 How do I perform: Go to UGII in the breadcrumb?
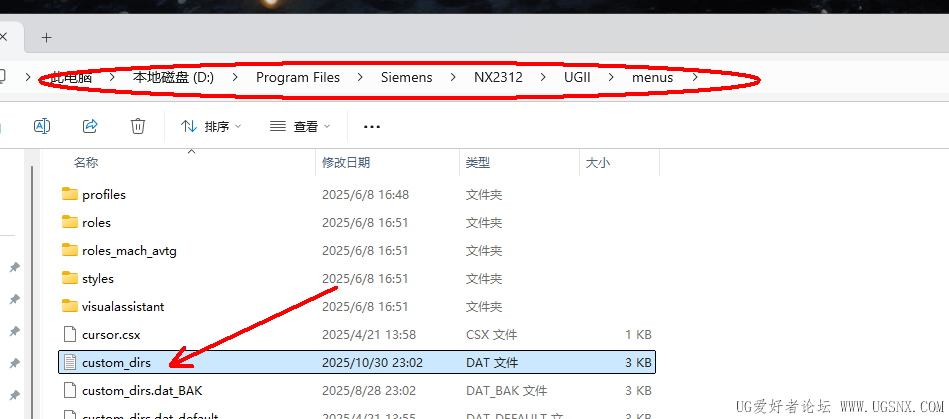click(x=577, y=78)
